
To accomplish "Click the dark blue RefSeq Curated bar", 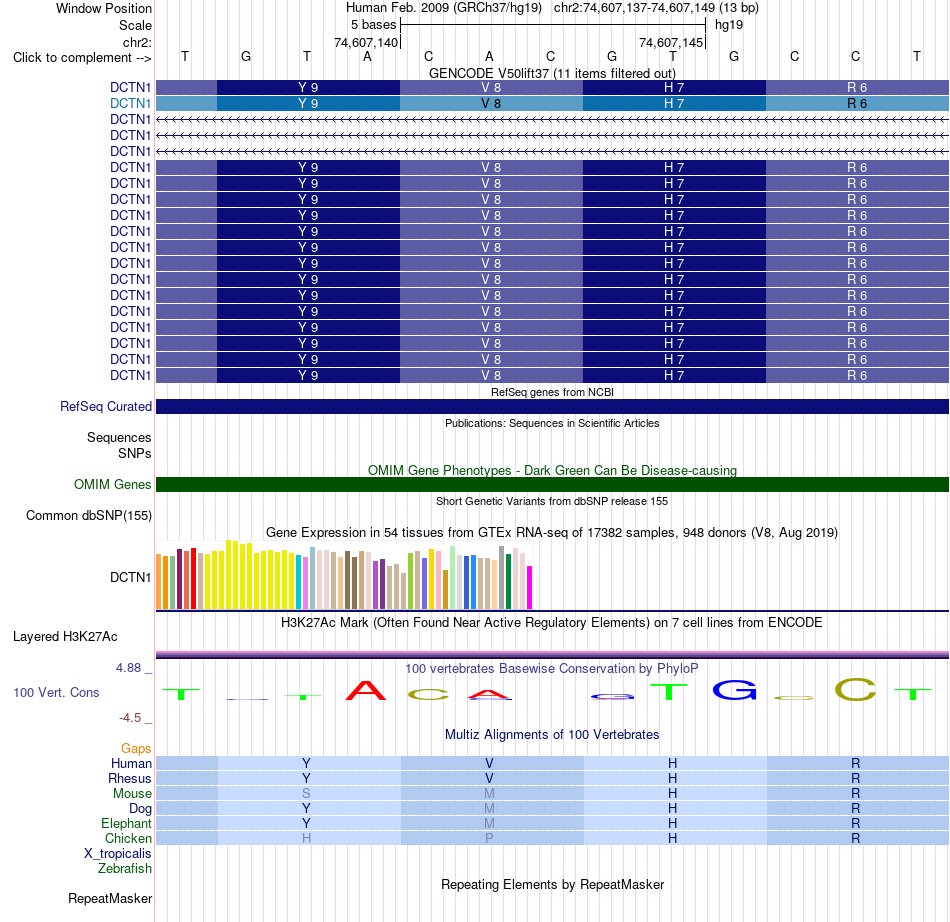I will point(552,406).
